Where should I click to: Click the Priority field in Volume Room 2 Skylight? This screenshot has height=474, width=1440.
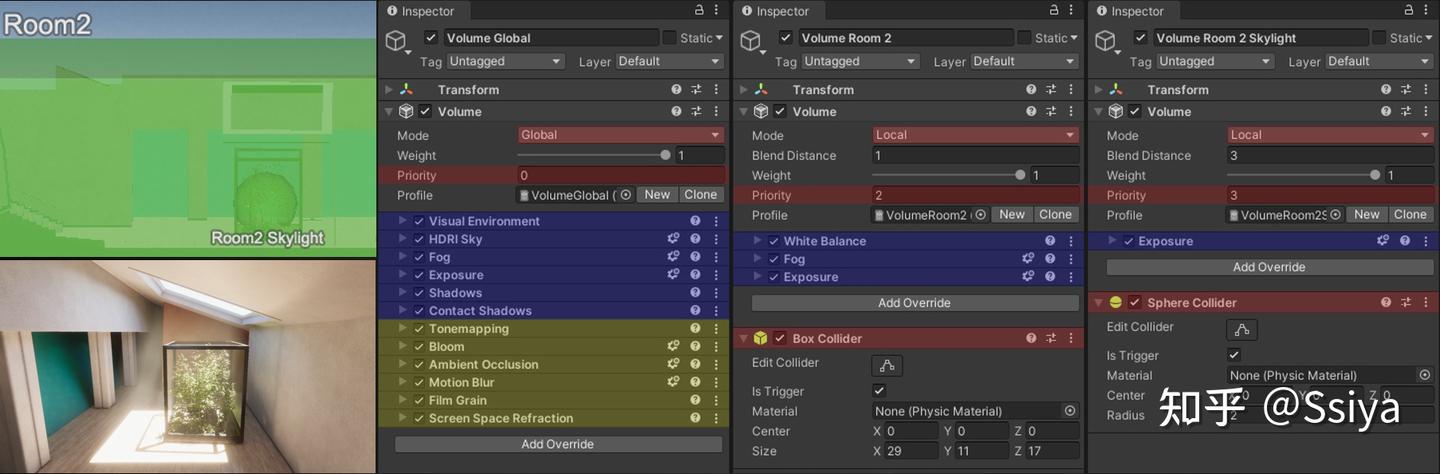pyautogui.click(x=1329, y=195)
